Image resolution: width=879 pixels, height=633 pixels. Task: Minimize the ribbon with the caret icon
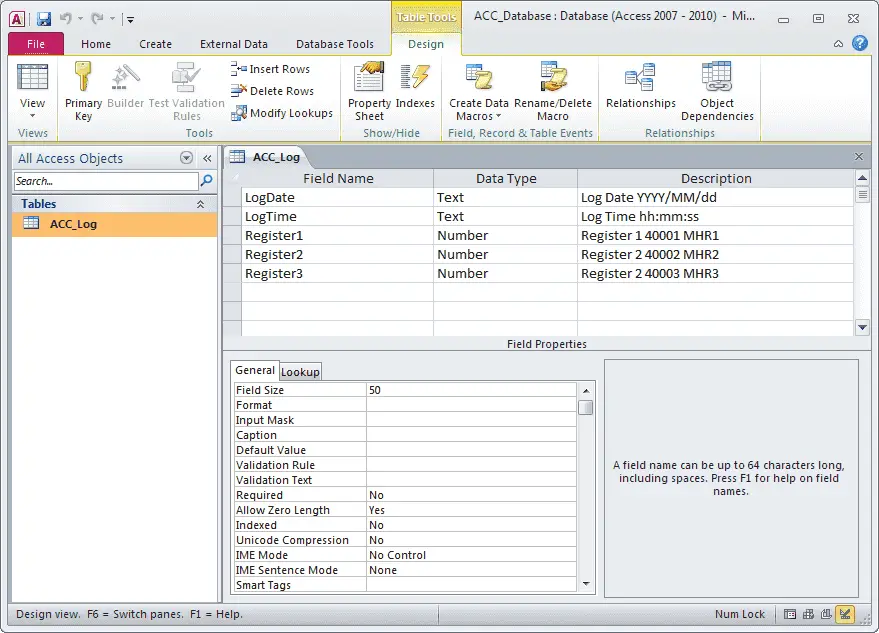[x=838, y=44]
